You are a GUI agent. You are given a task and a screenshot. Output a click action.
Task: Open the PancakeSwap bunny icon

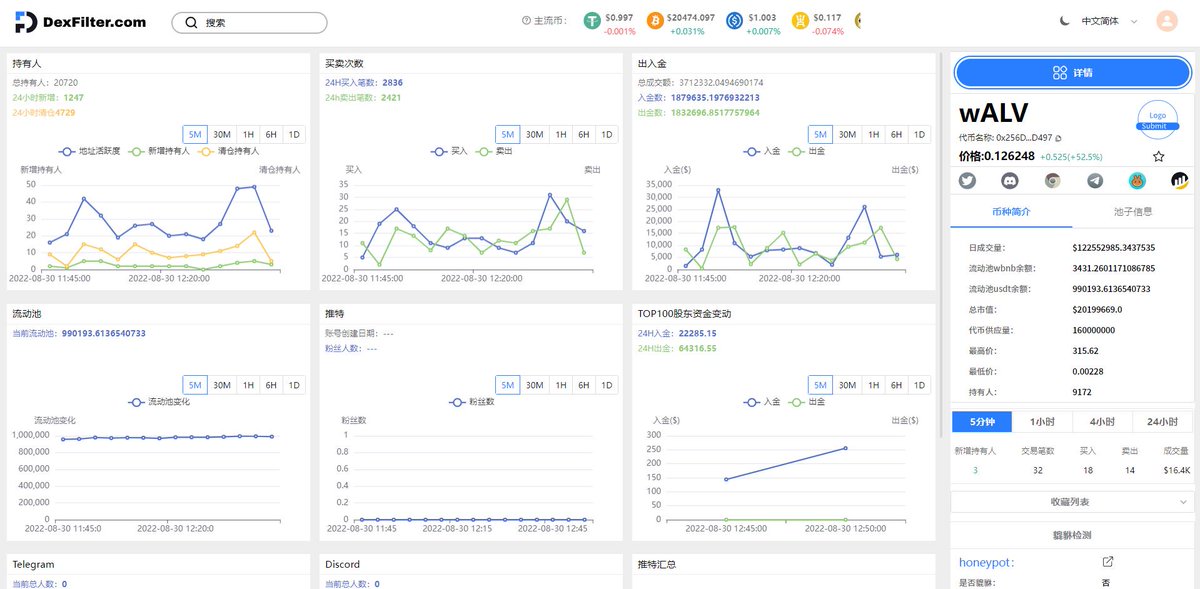[1137, 181]
